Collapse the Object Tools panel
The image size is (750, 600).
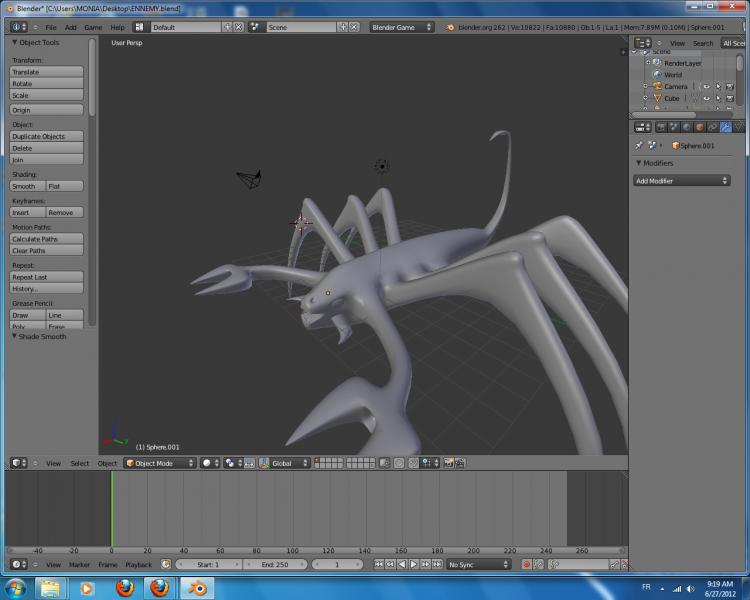(x=14, y=43)
